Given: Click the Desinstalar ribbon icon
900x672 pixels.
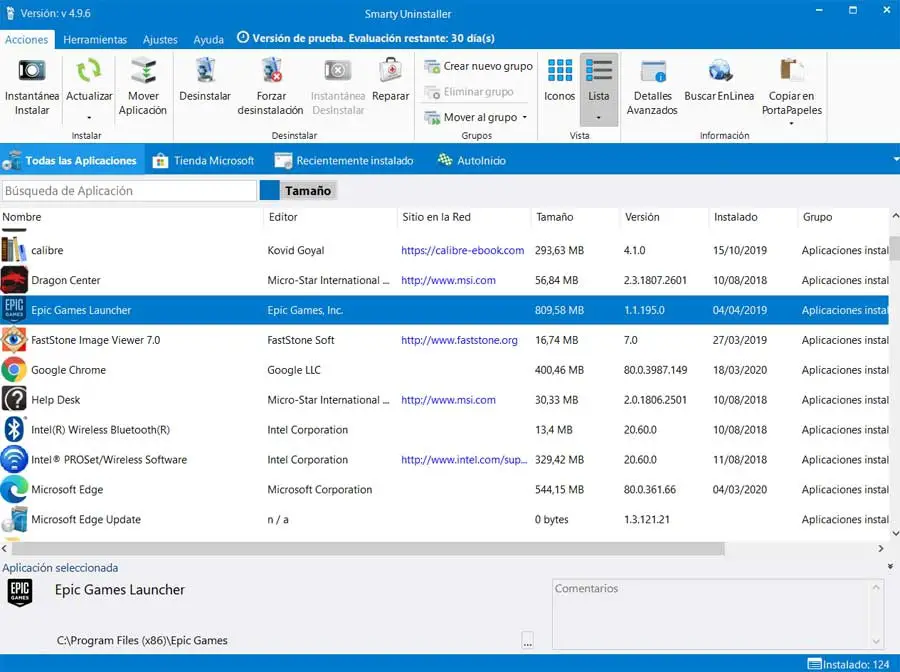Looking at the screenshot, I should tap(205, 71).
